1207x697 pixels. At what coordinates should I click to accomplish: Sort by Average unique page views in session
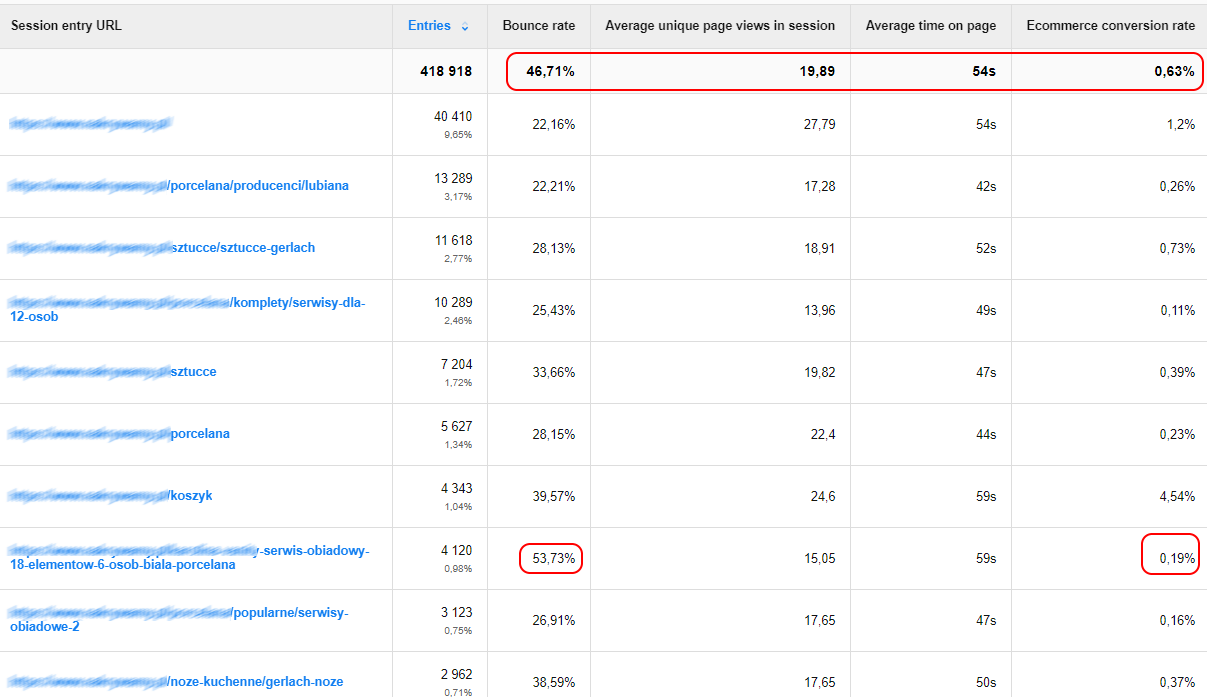tap(719, 26)
